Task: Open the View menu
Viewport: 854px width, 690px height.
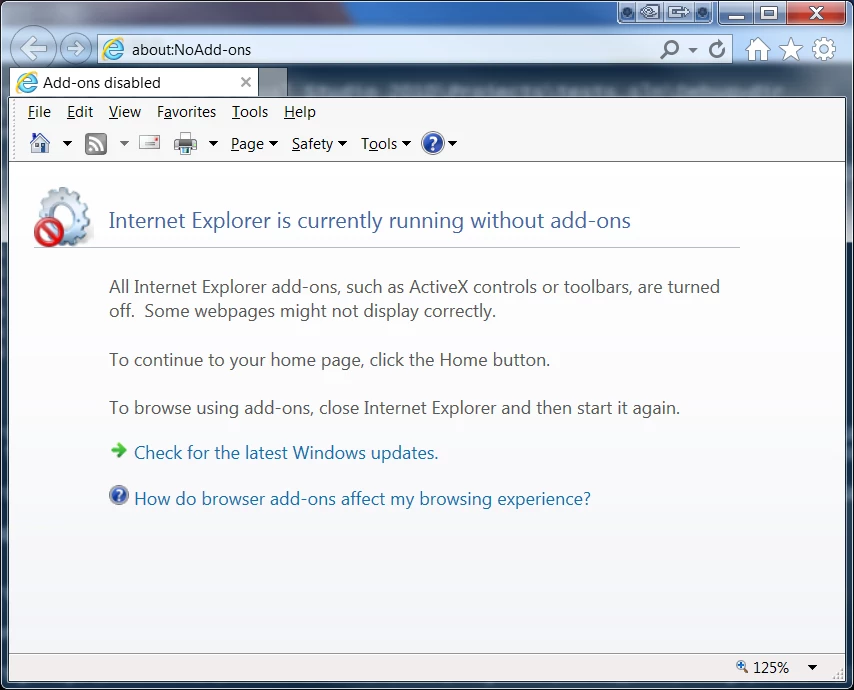Action: [x=125, y=112]
